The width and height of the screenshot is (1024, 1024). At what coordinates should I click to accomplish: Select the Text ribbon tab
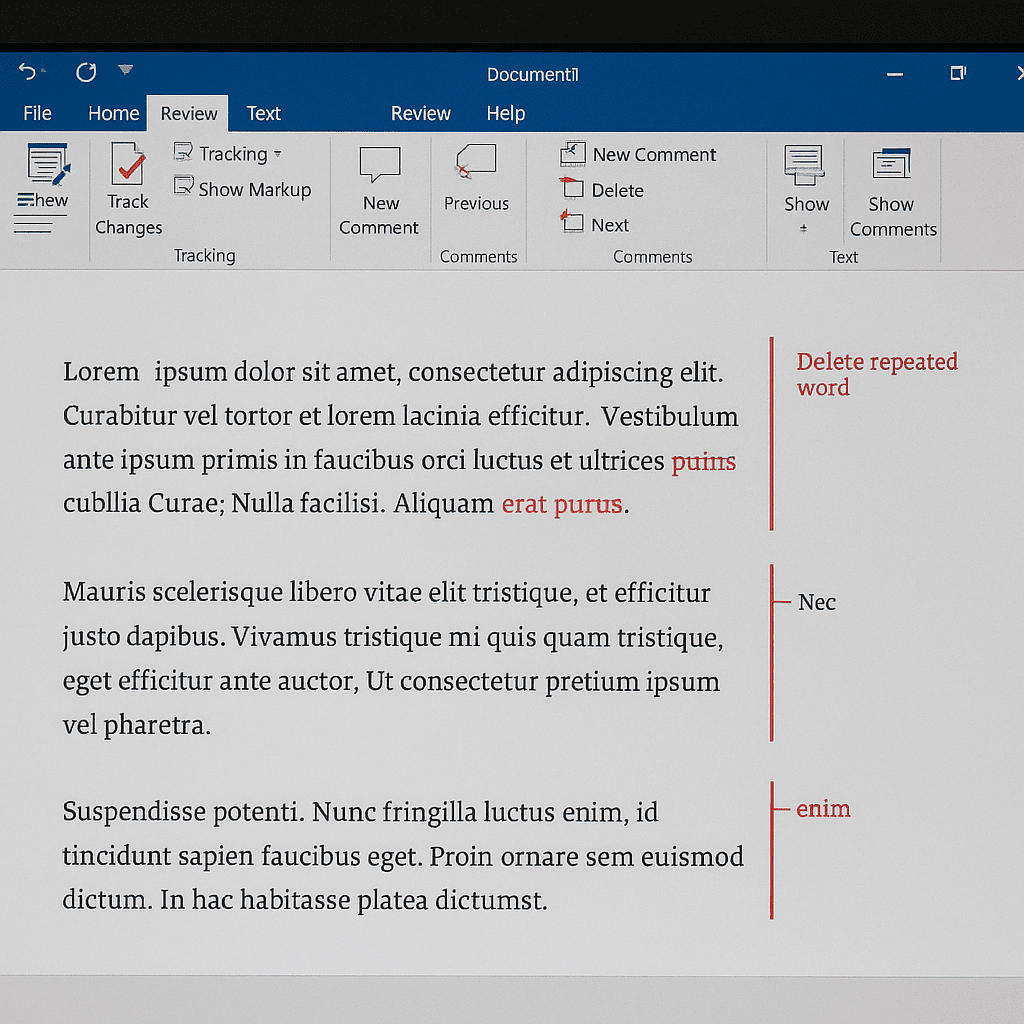pos(263,113)
